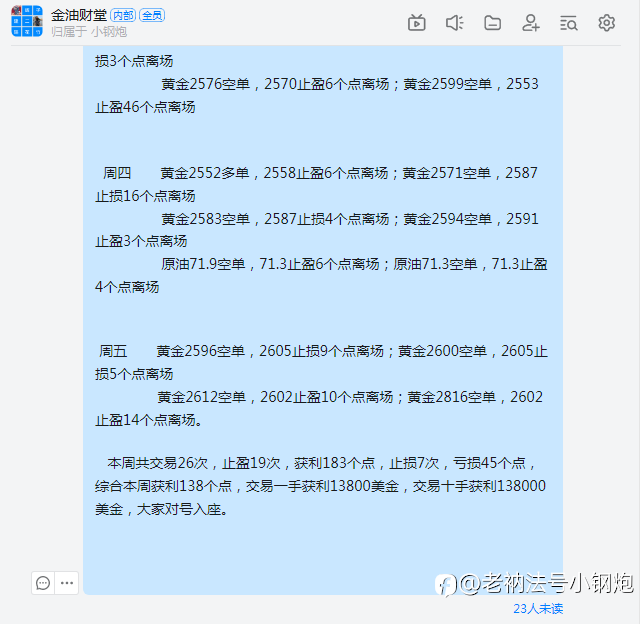
Task: Click the 金油财堂 group avatar
Action: coord(27,21)
